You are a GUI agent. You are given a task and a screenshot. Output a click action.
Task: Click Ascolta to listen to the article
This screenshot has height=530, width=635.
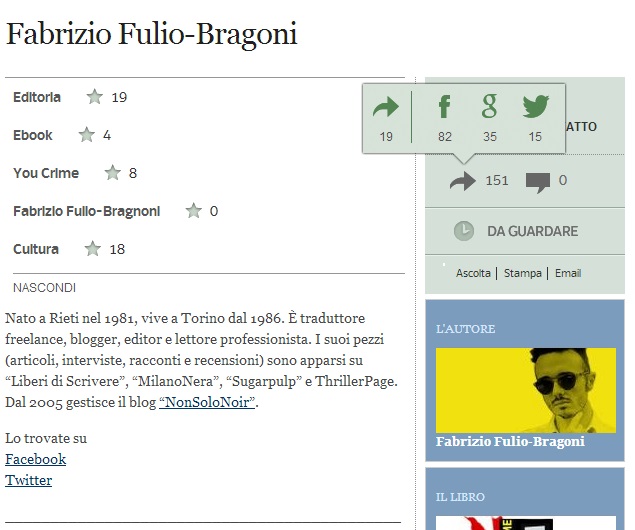coord(473,273)
